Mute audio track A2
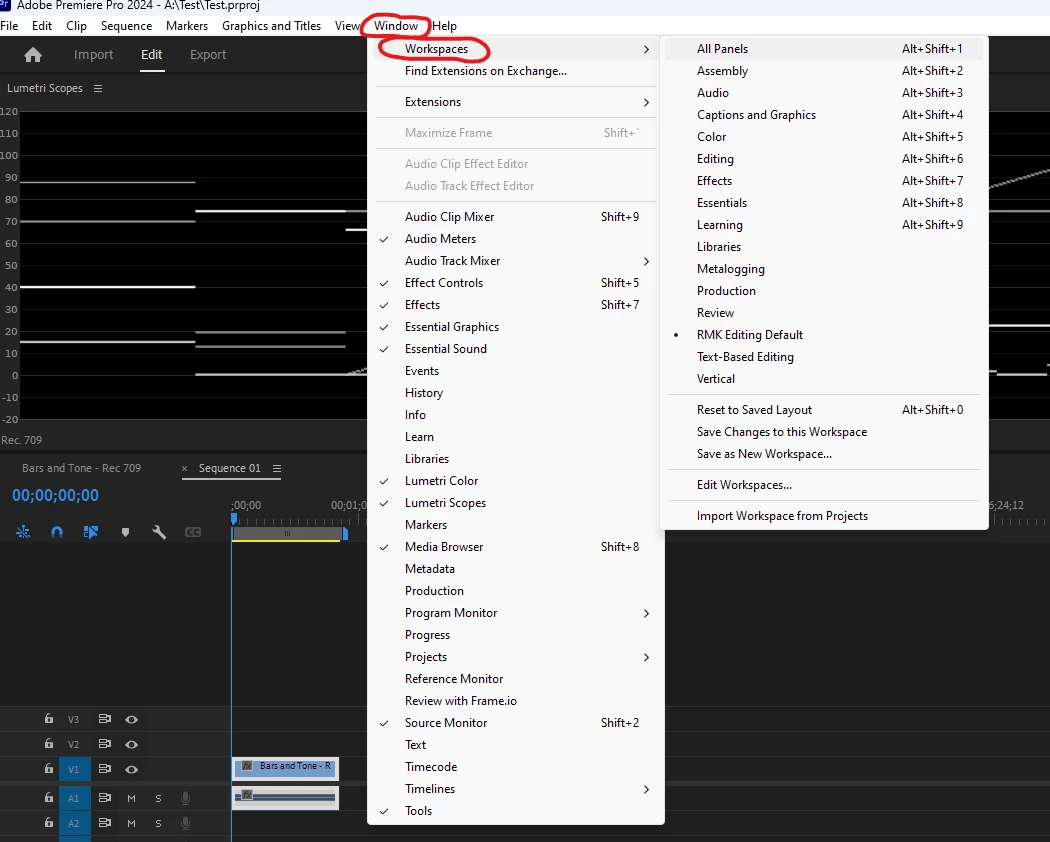The width and height of the screenshot is (1050, 842). [131, 823]
